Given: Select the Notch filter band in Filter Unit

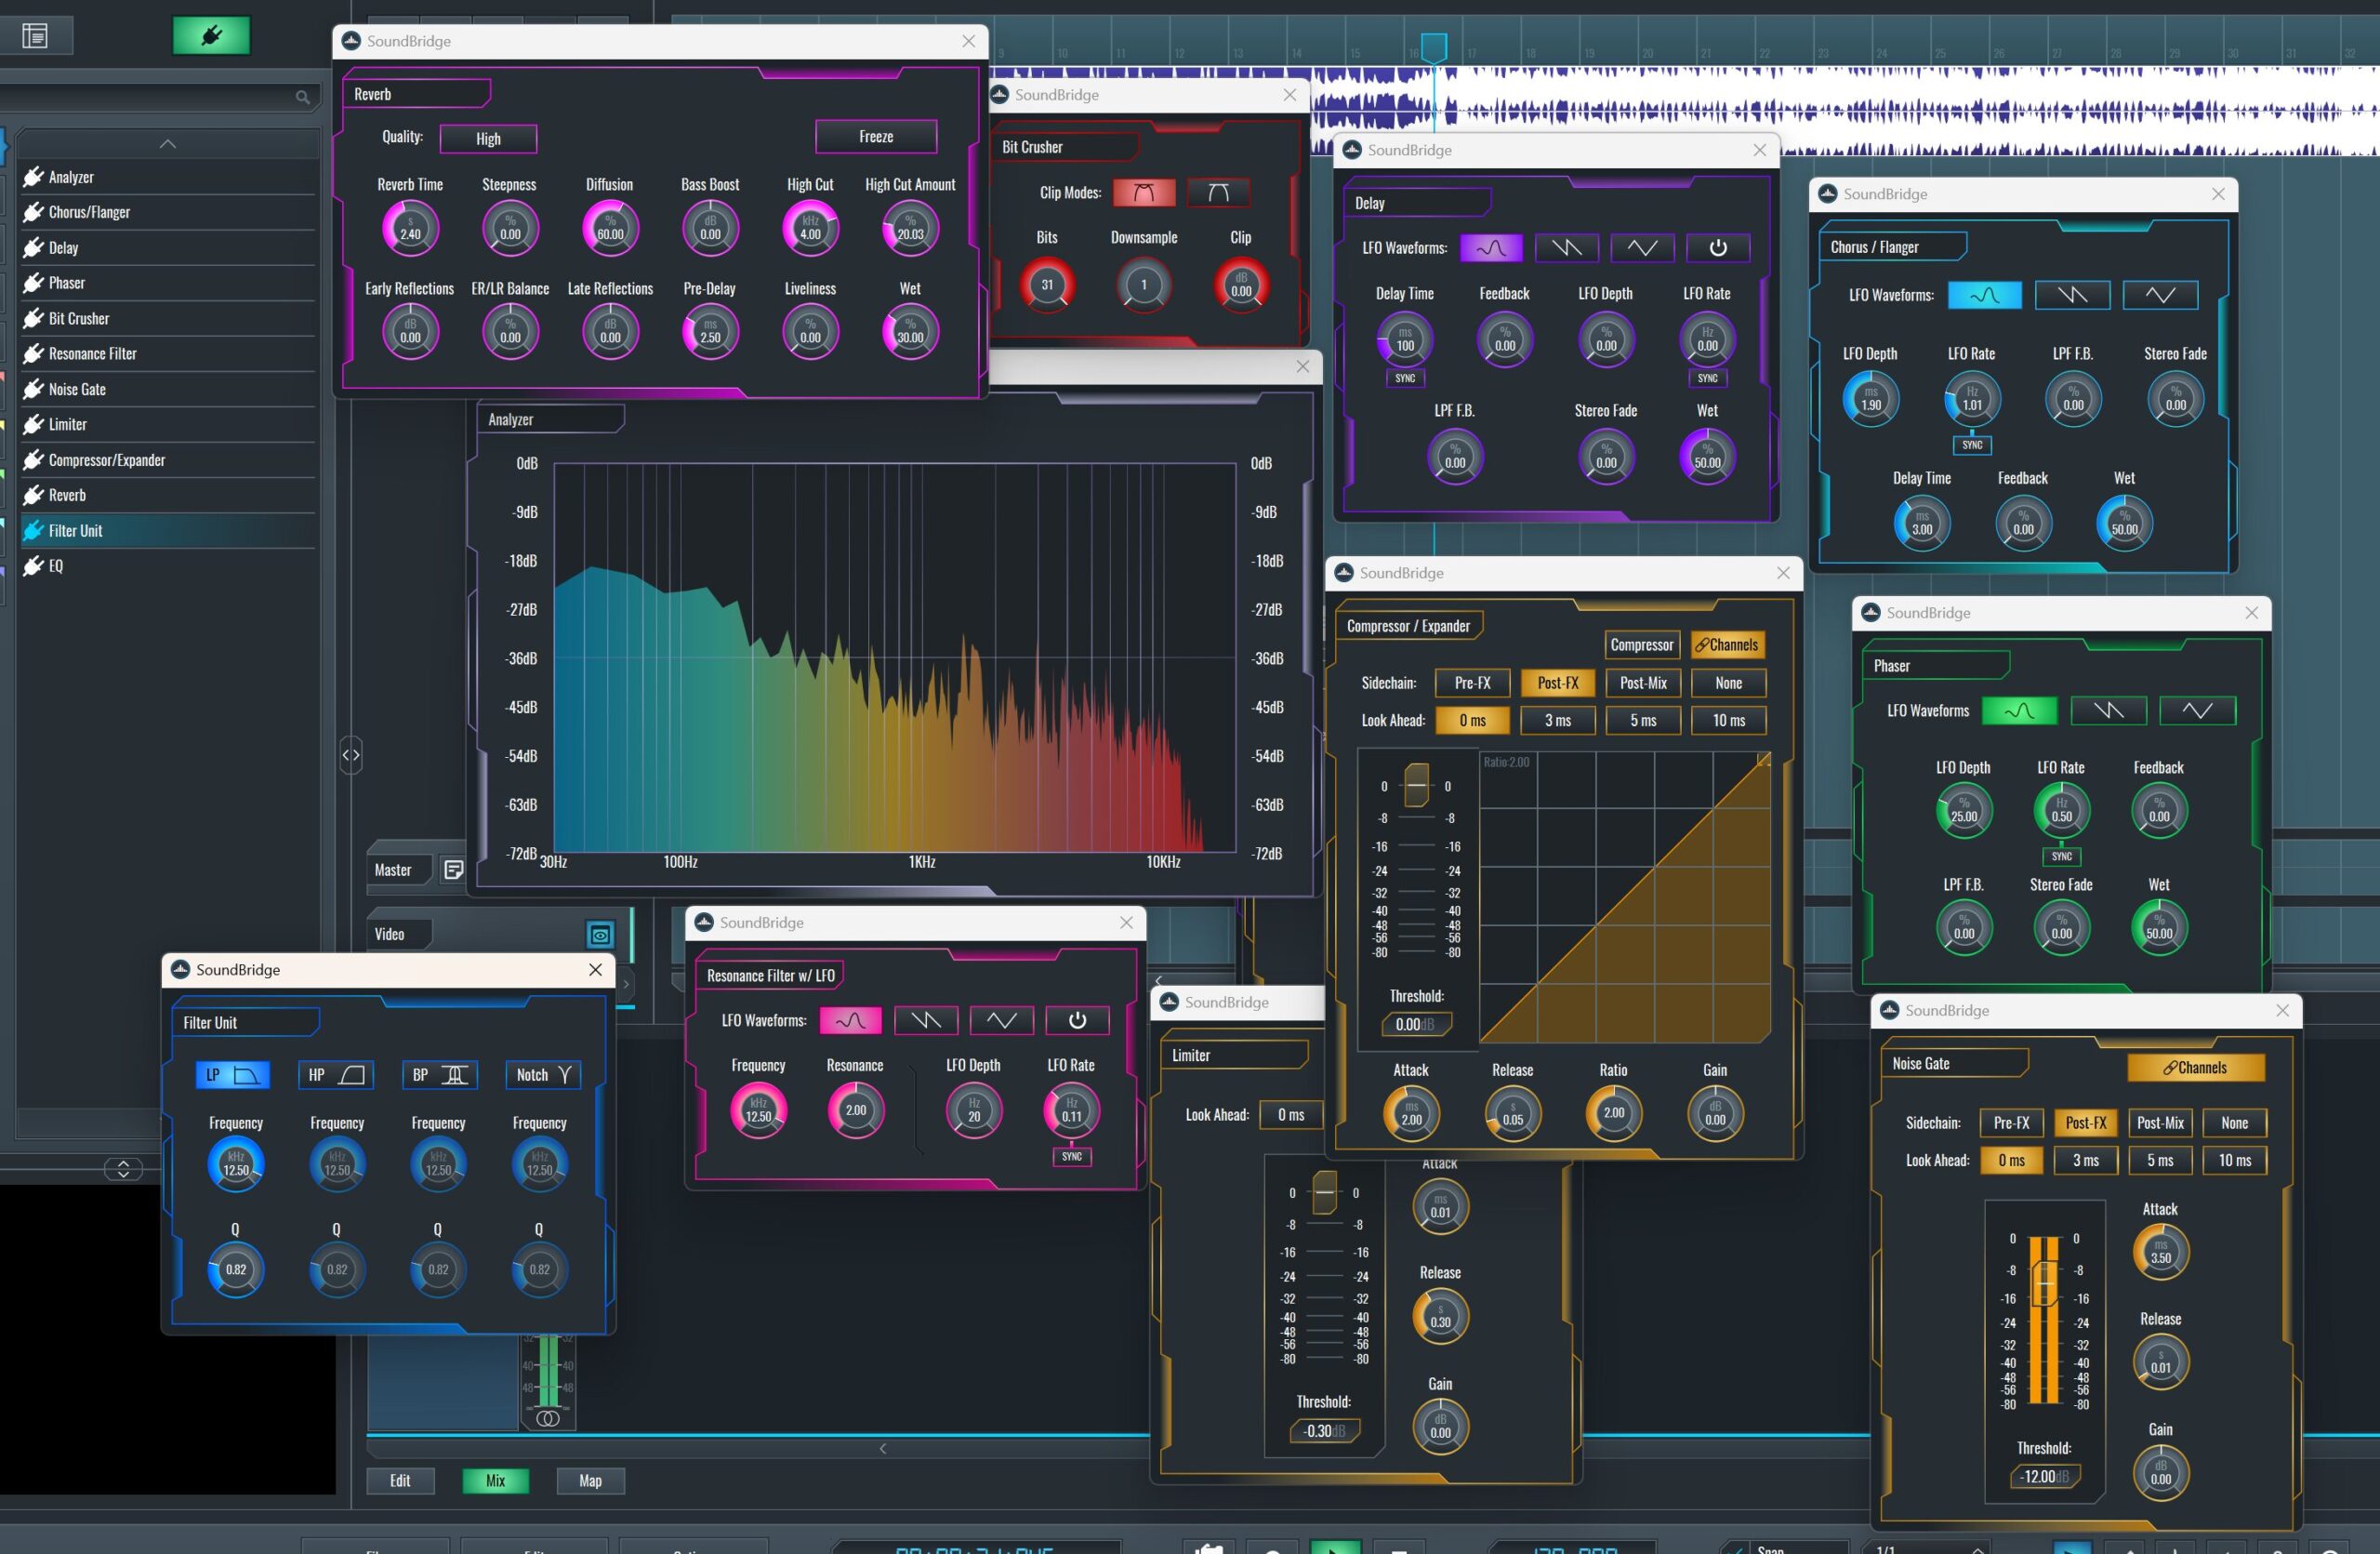Looking at the screenshot, I should (x=543, y=1075).
